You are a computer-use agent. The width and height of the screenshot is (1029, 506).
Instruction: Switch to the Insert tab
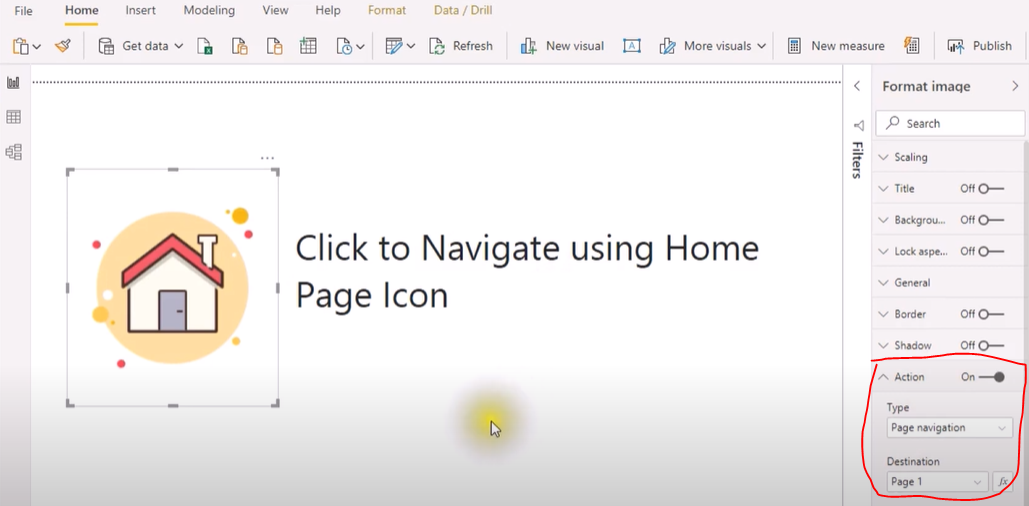pyautogui.click(x=141, y=11)
